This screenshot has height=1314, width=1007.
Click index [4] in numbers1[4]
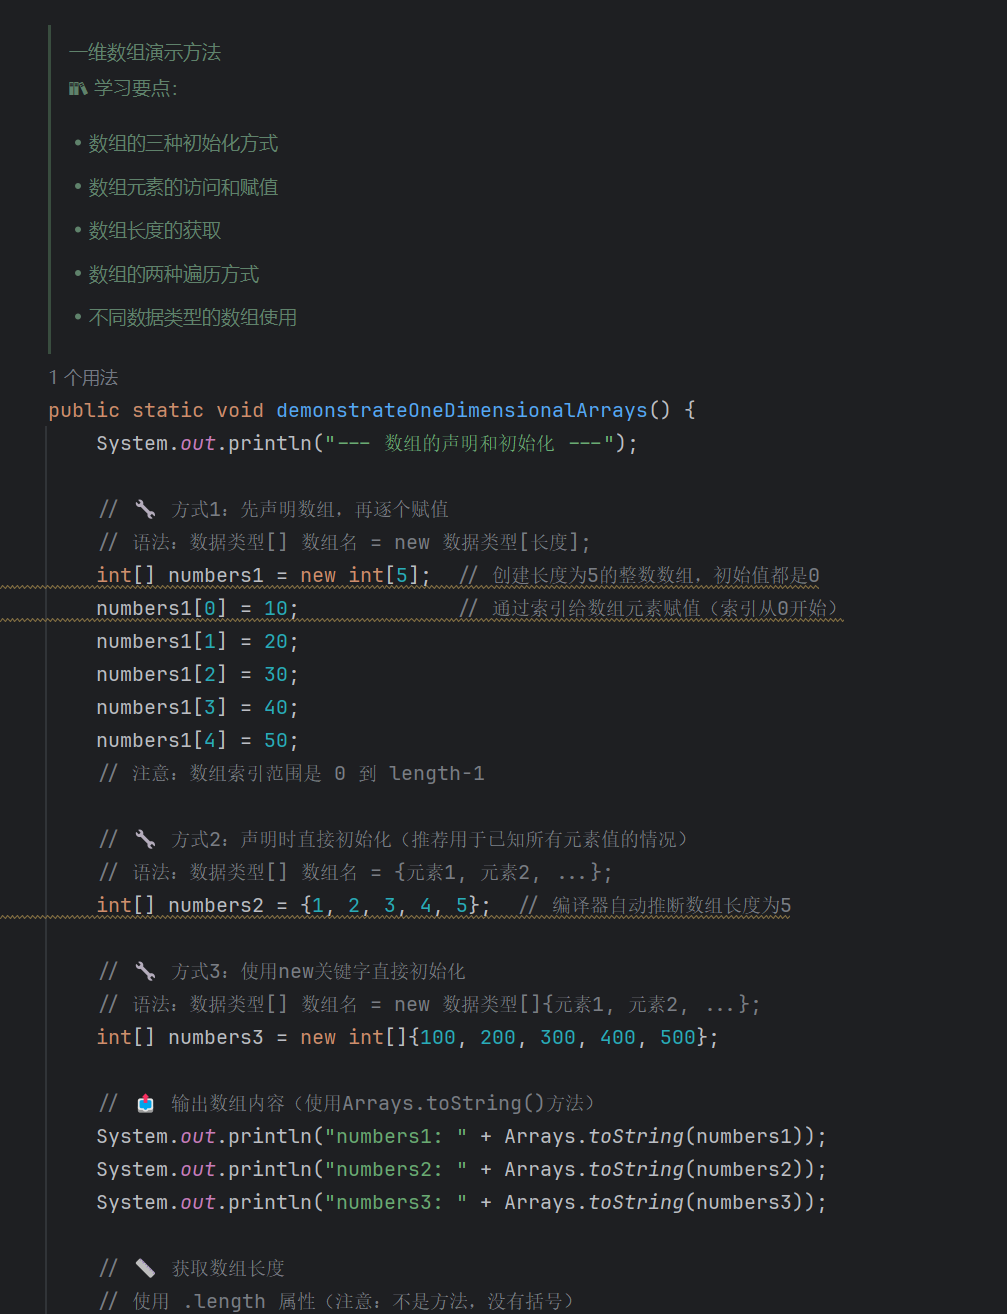[x=210, y=740]
